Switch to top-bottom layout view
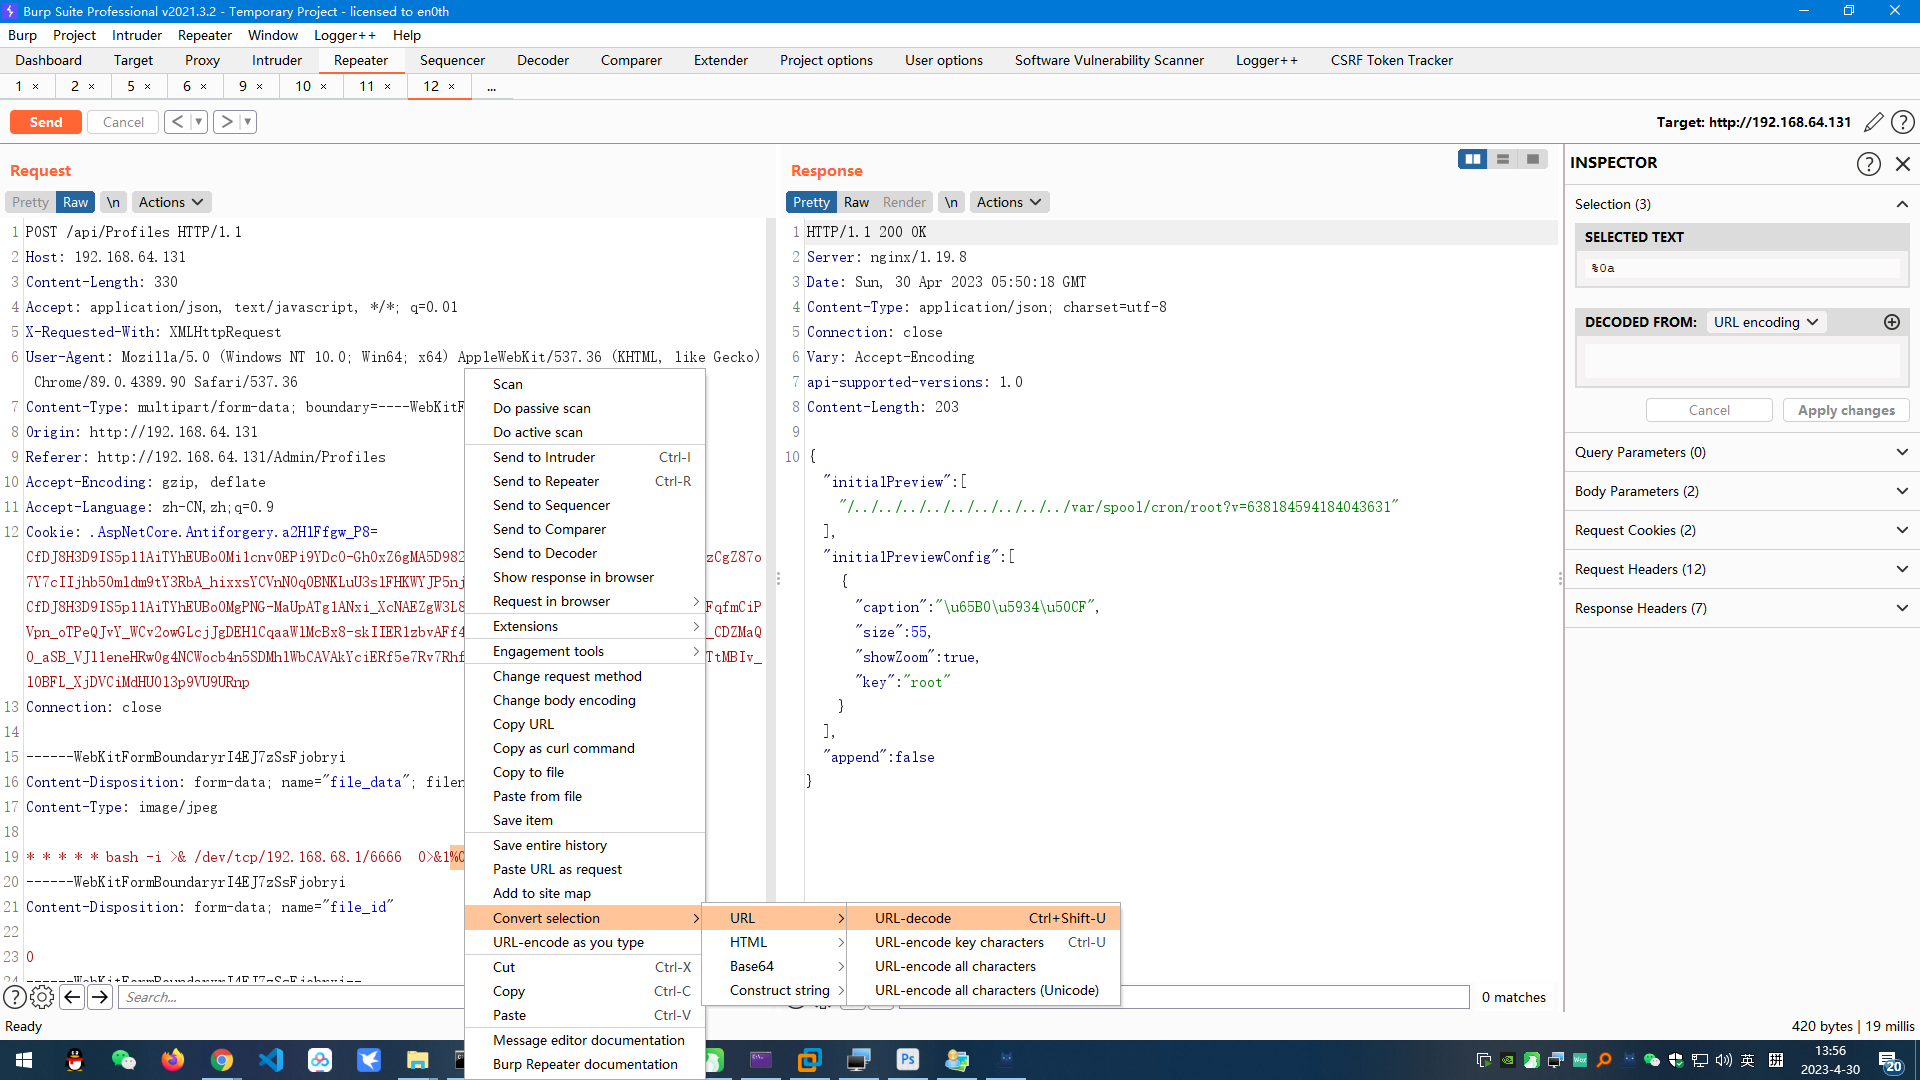The image size is (1920, 1080). (x=1502, y=159)
